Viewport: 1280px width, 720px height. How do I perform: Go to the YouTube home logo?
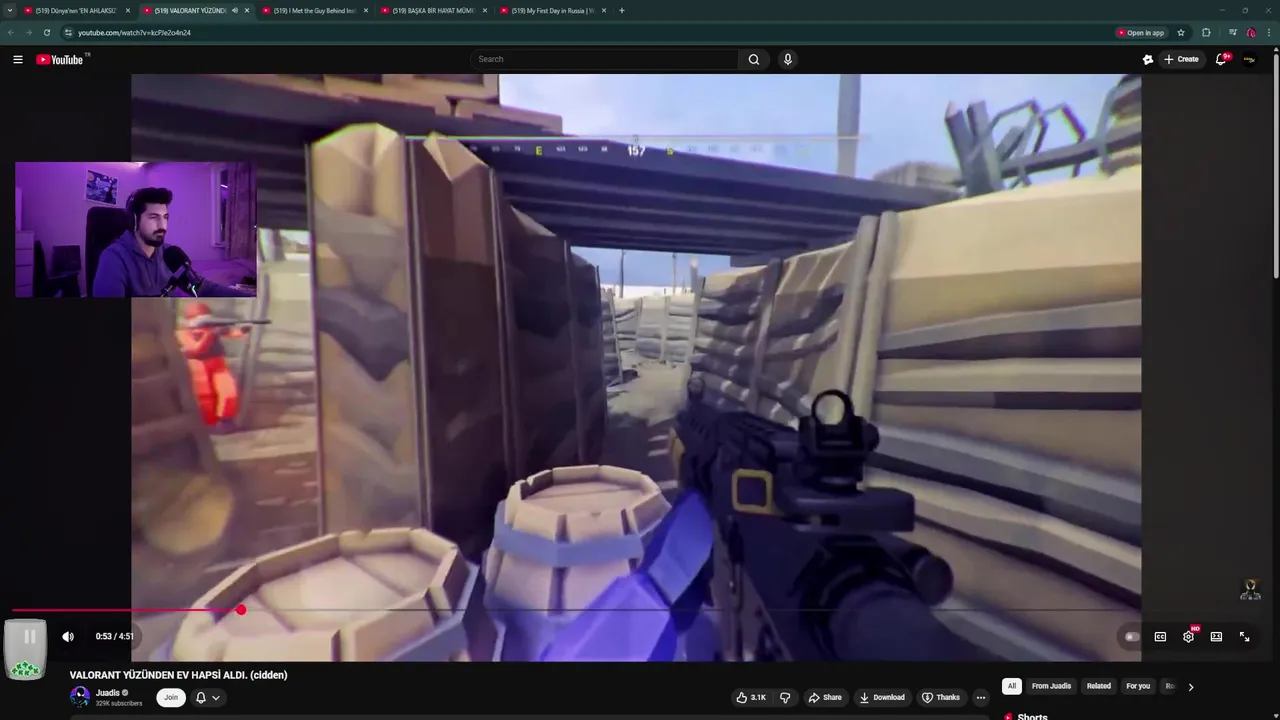pyautogui.click(x=59, y=59)
